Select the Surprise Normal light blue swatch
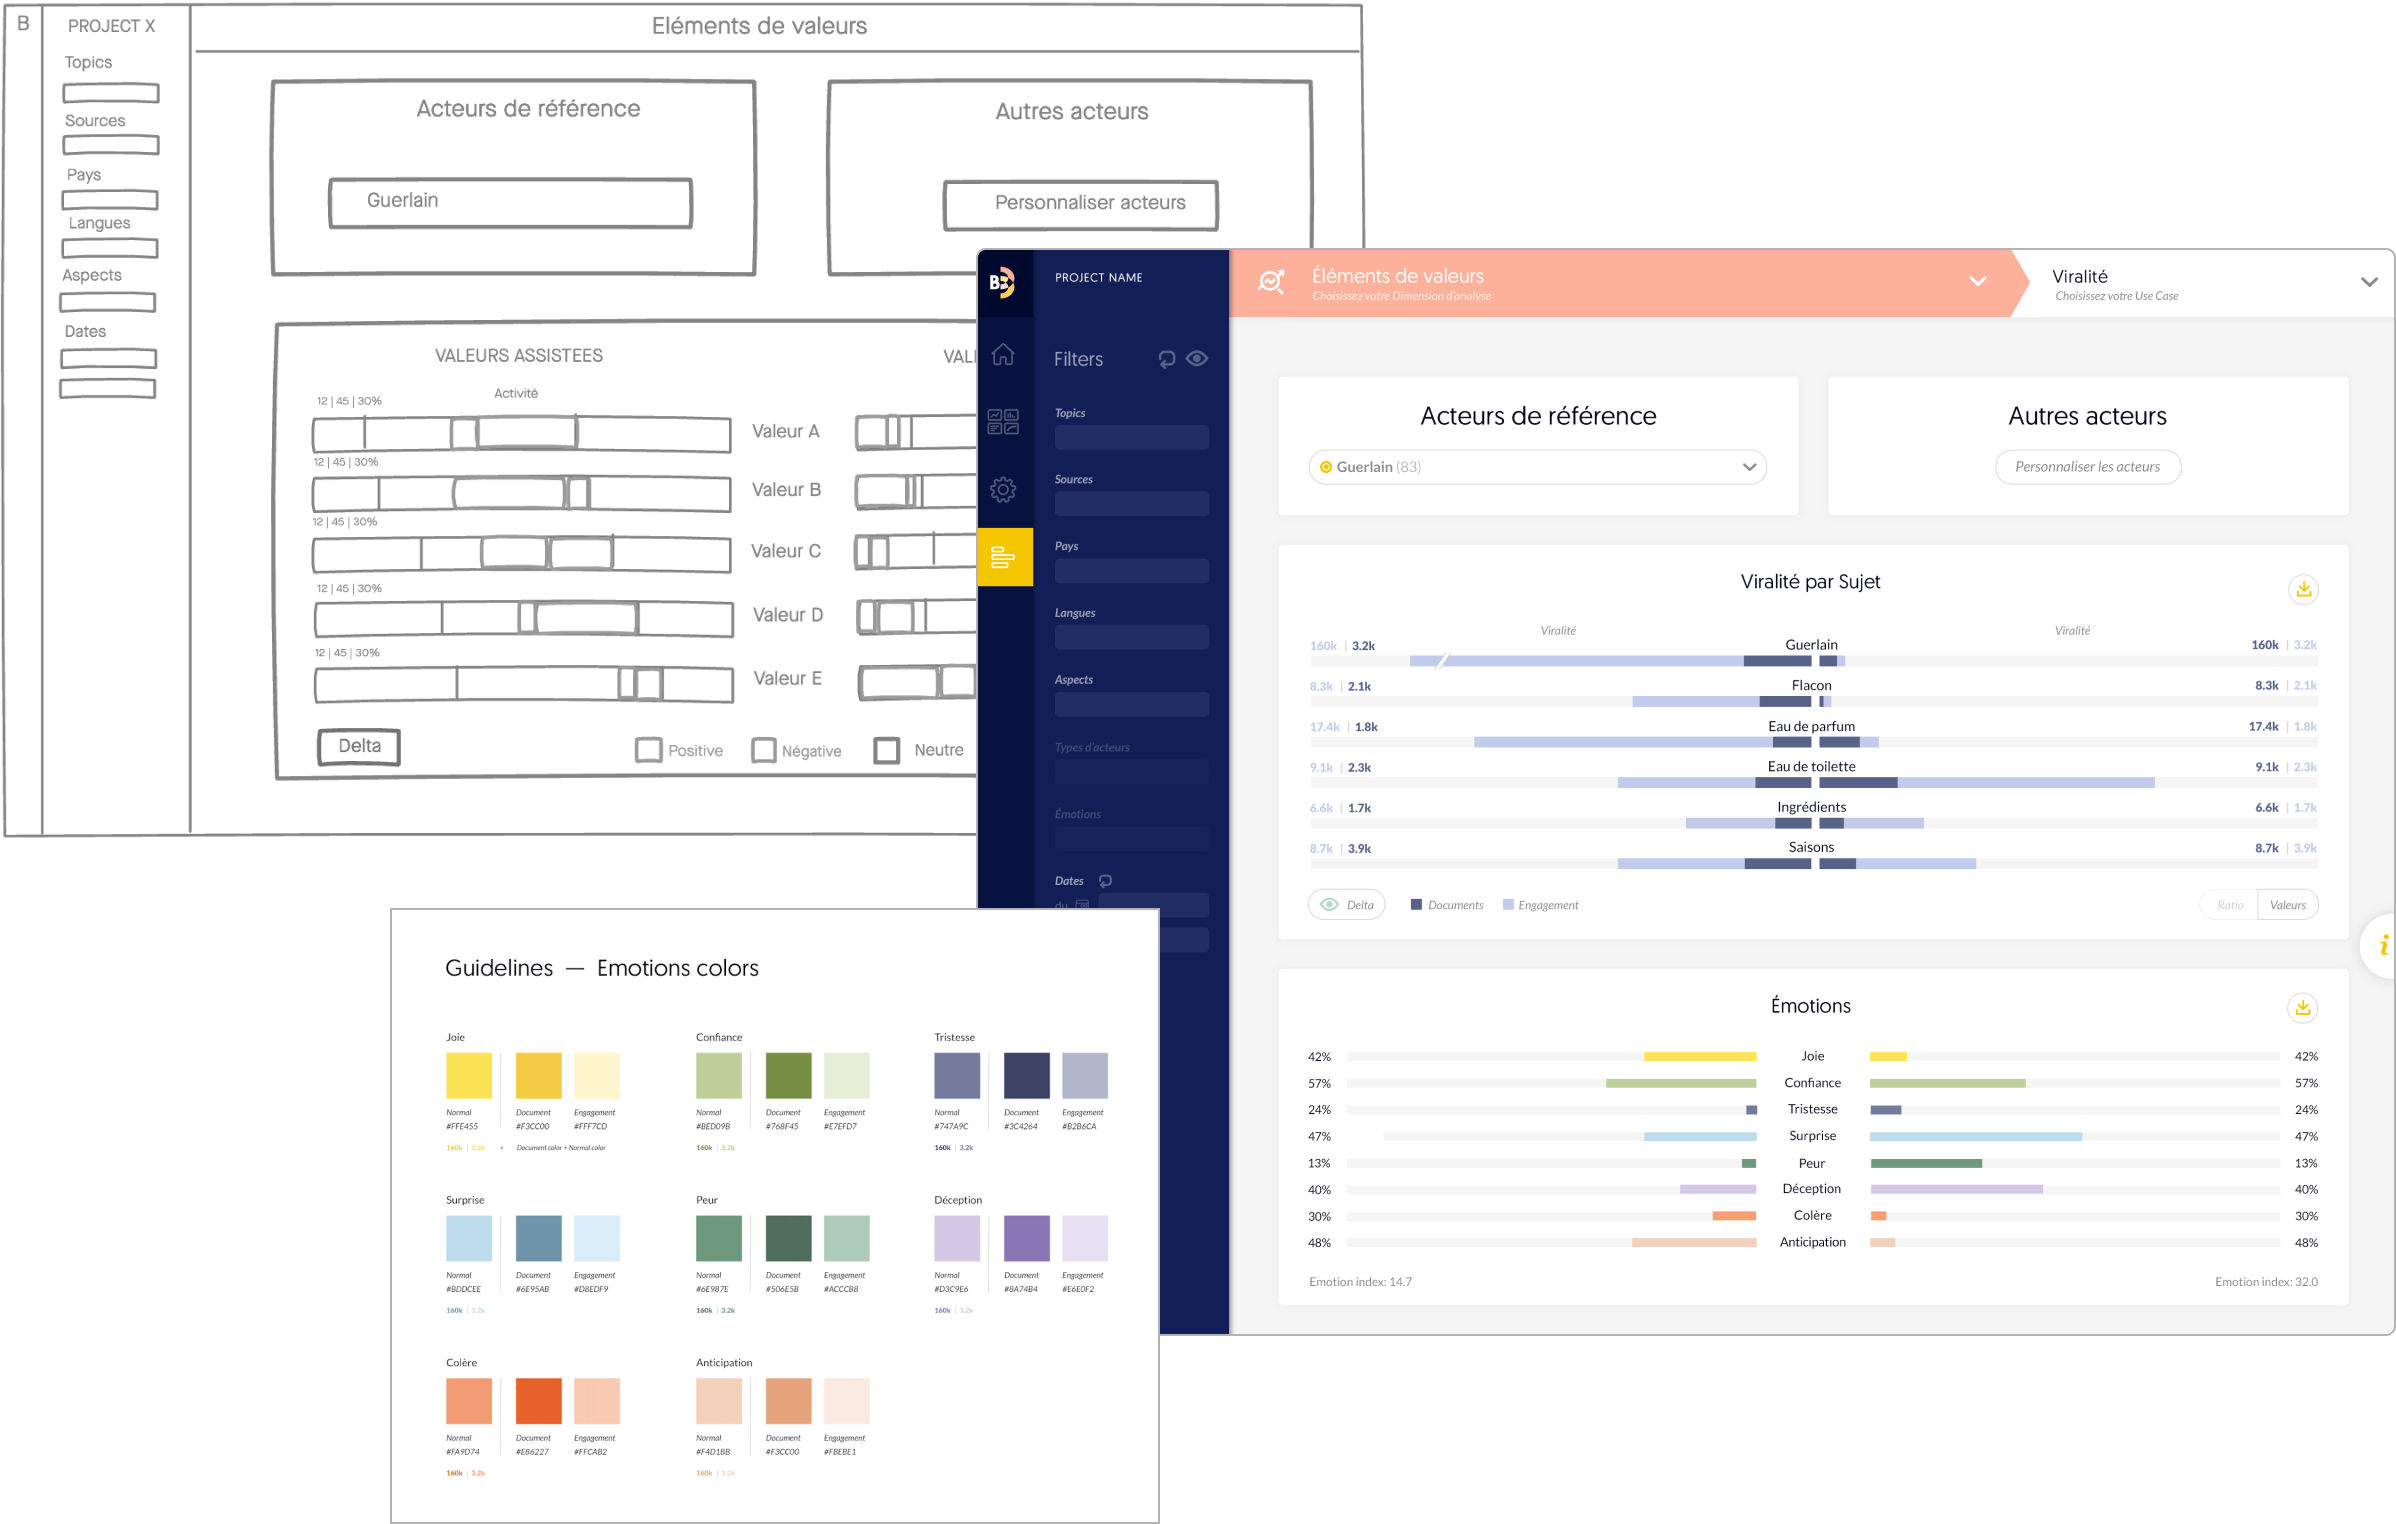 pyautogui.click(x=468, y=1238)
